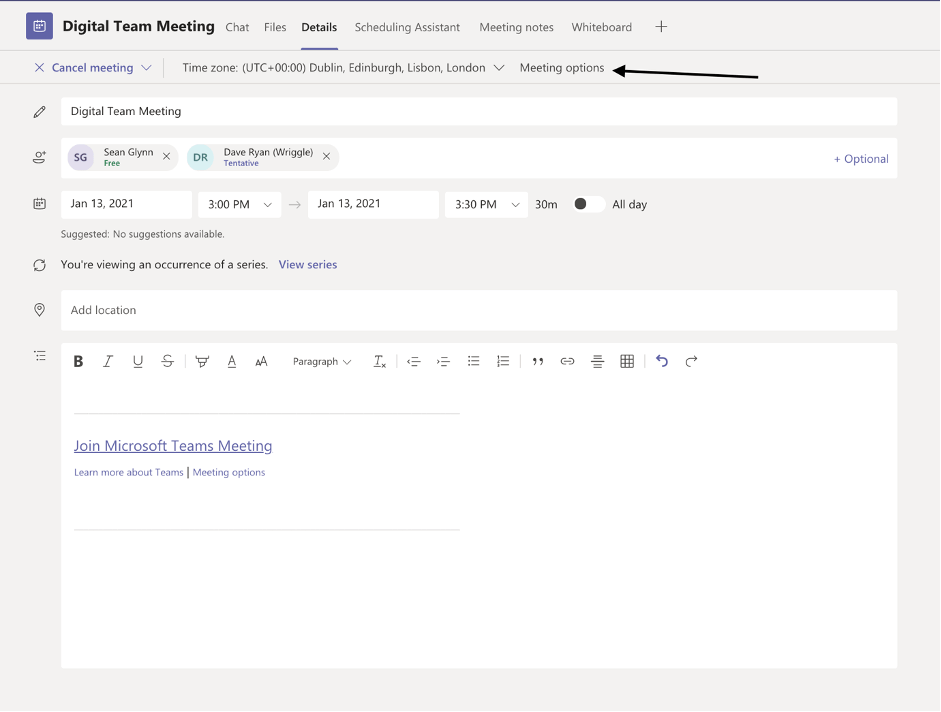Open the font color tool
Screen dimensions: 941x712
(x=232, y=361)
